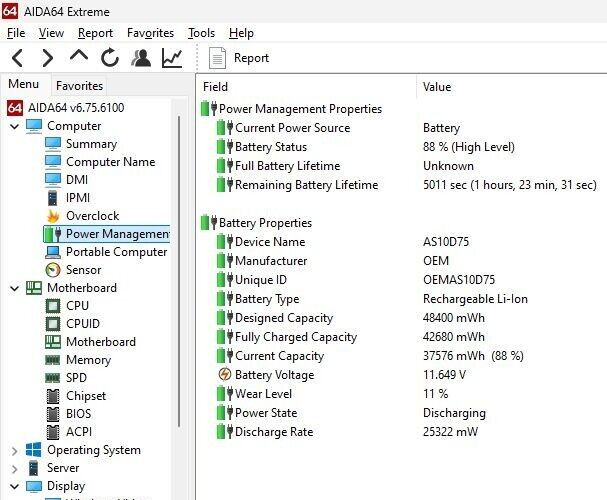Open the Portable Computer laptop icon
This screenshot has width=607, height=500.
(53, 252)
